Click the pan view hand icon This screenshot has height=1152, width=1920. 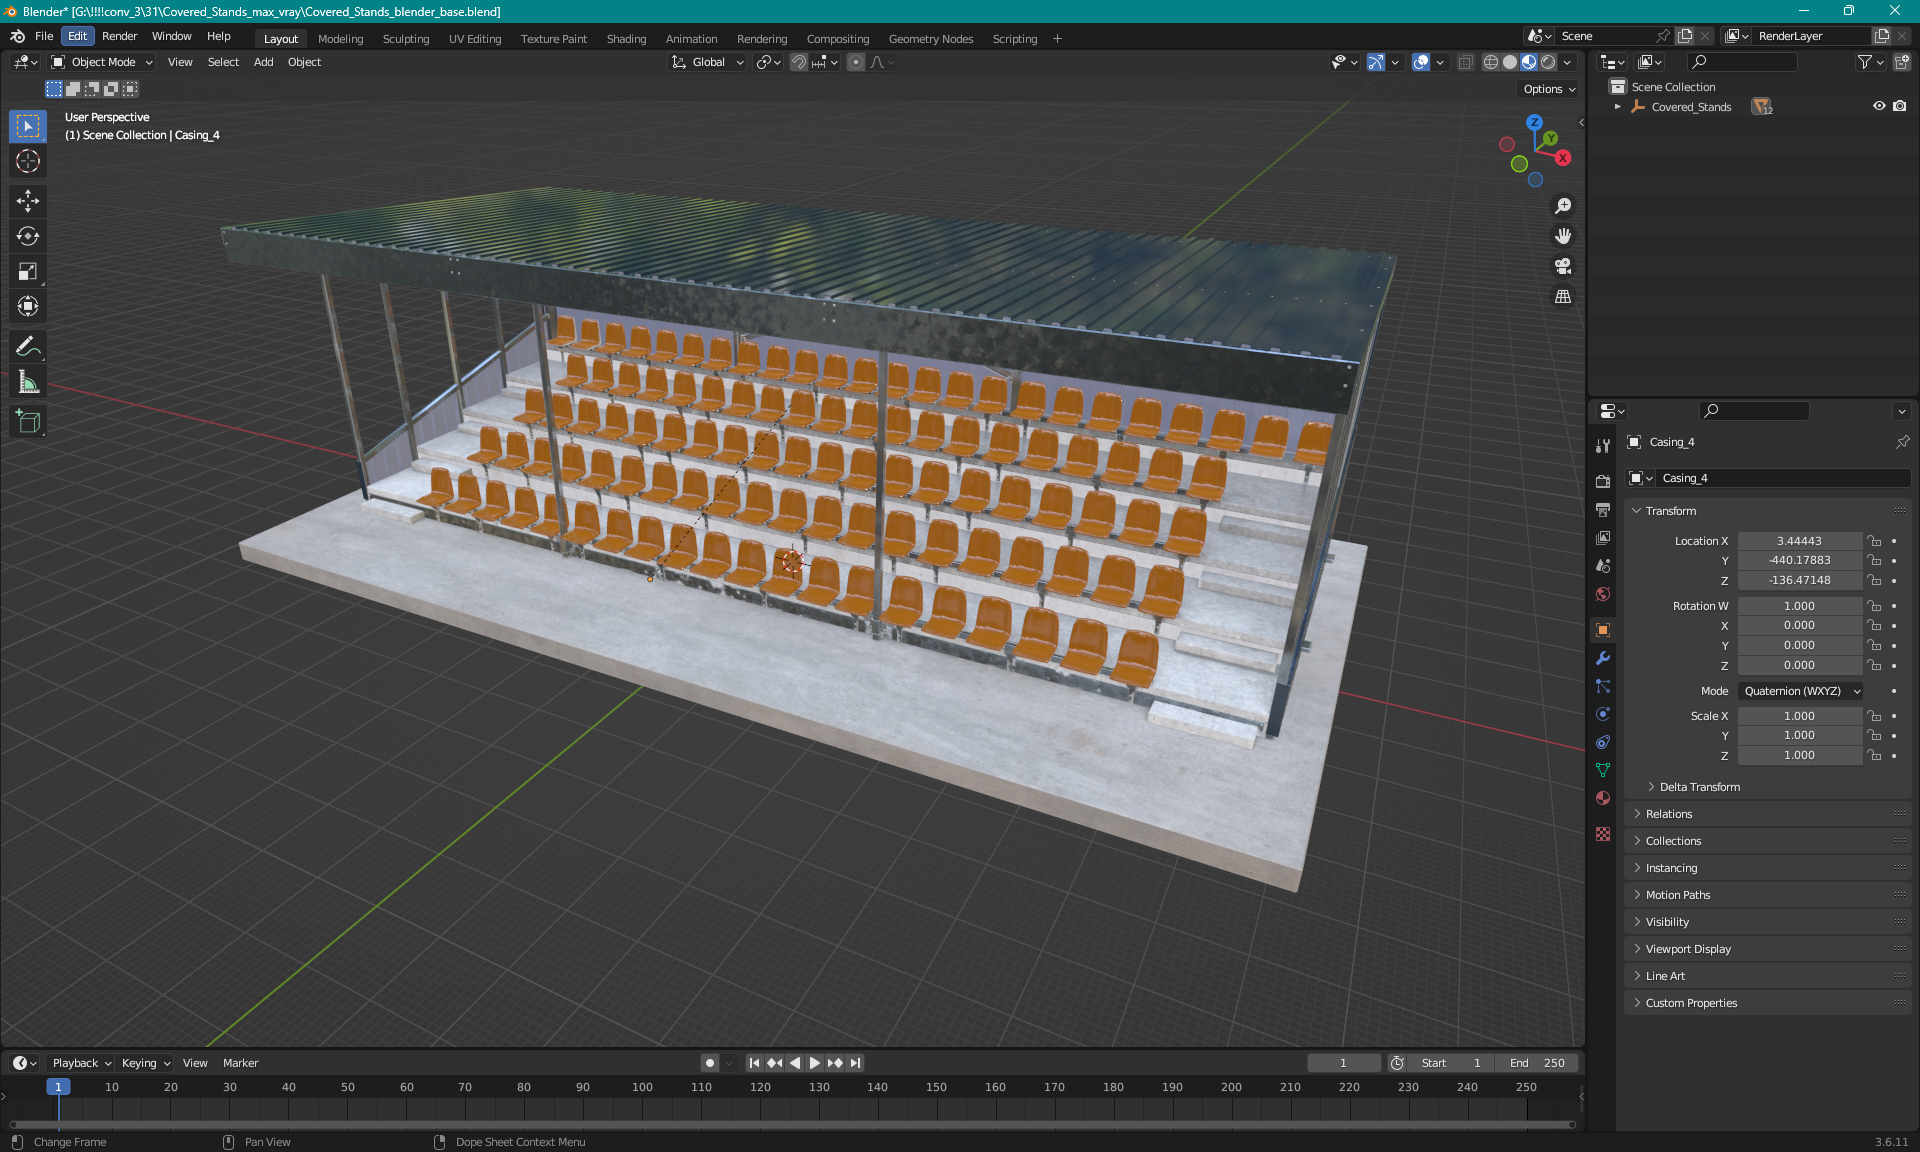click(1562, 236)
